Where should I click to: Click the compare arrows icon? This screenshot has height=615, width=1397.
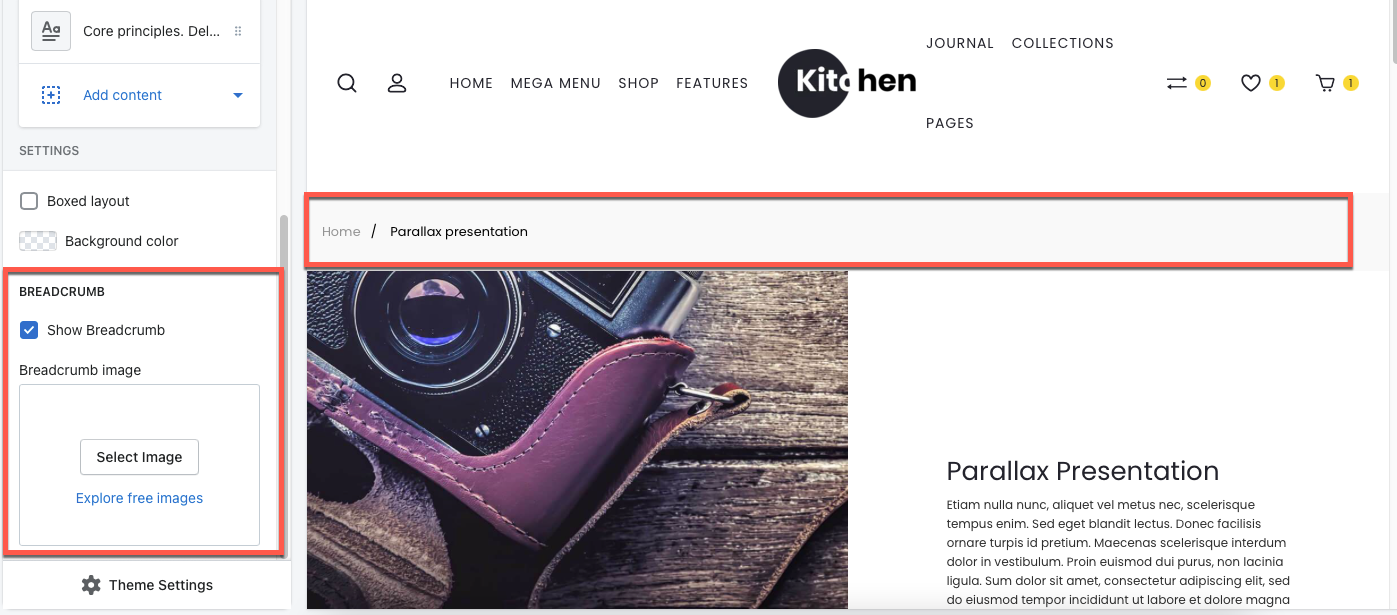coord(1176,83)
